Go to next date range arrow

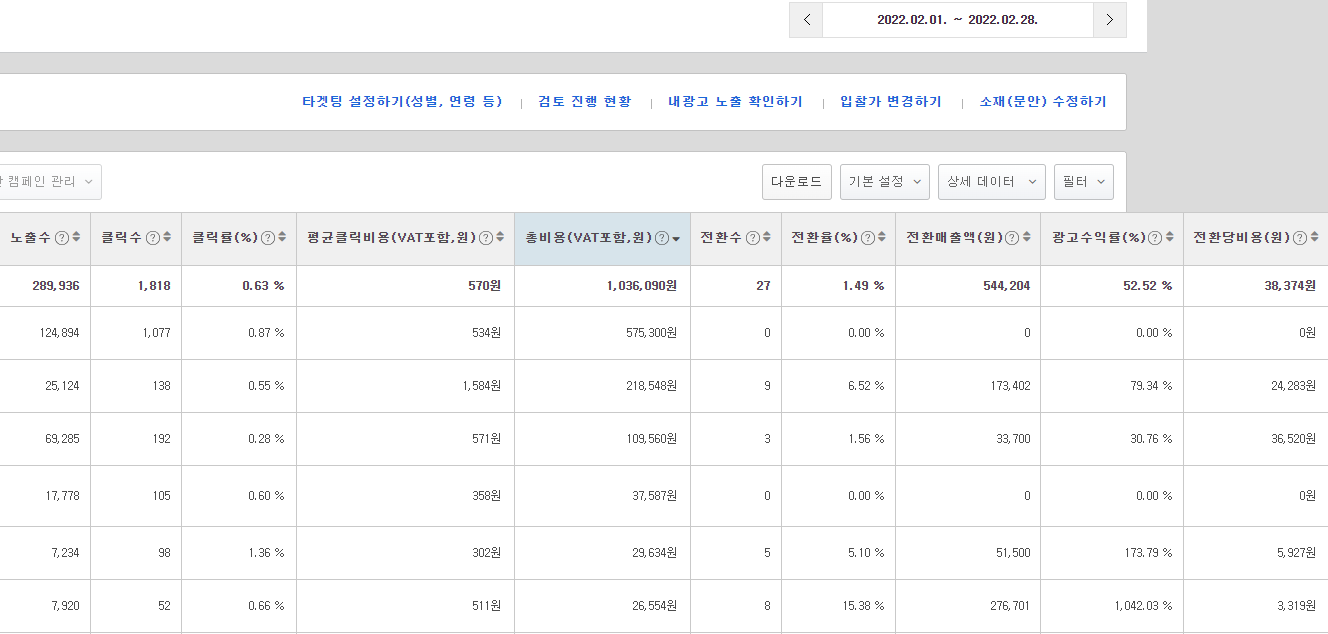point(1109,20)
